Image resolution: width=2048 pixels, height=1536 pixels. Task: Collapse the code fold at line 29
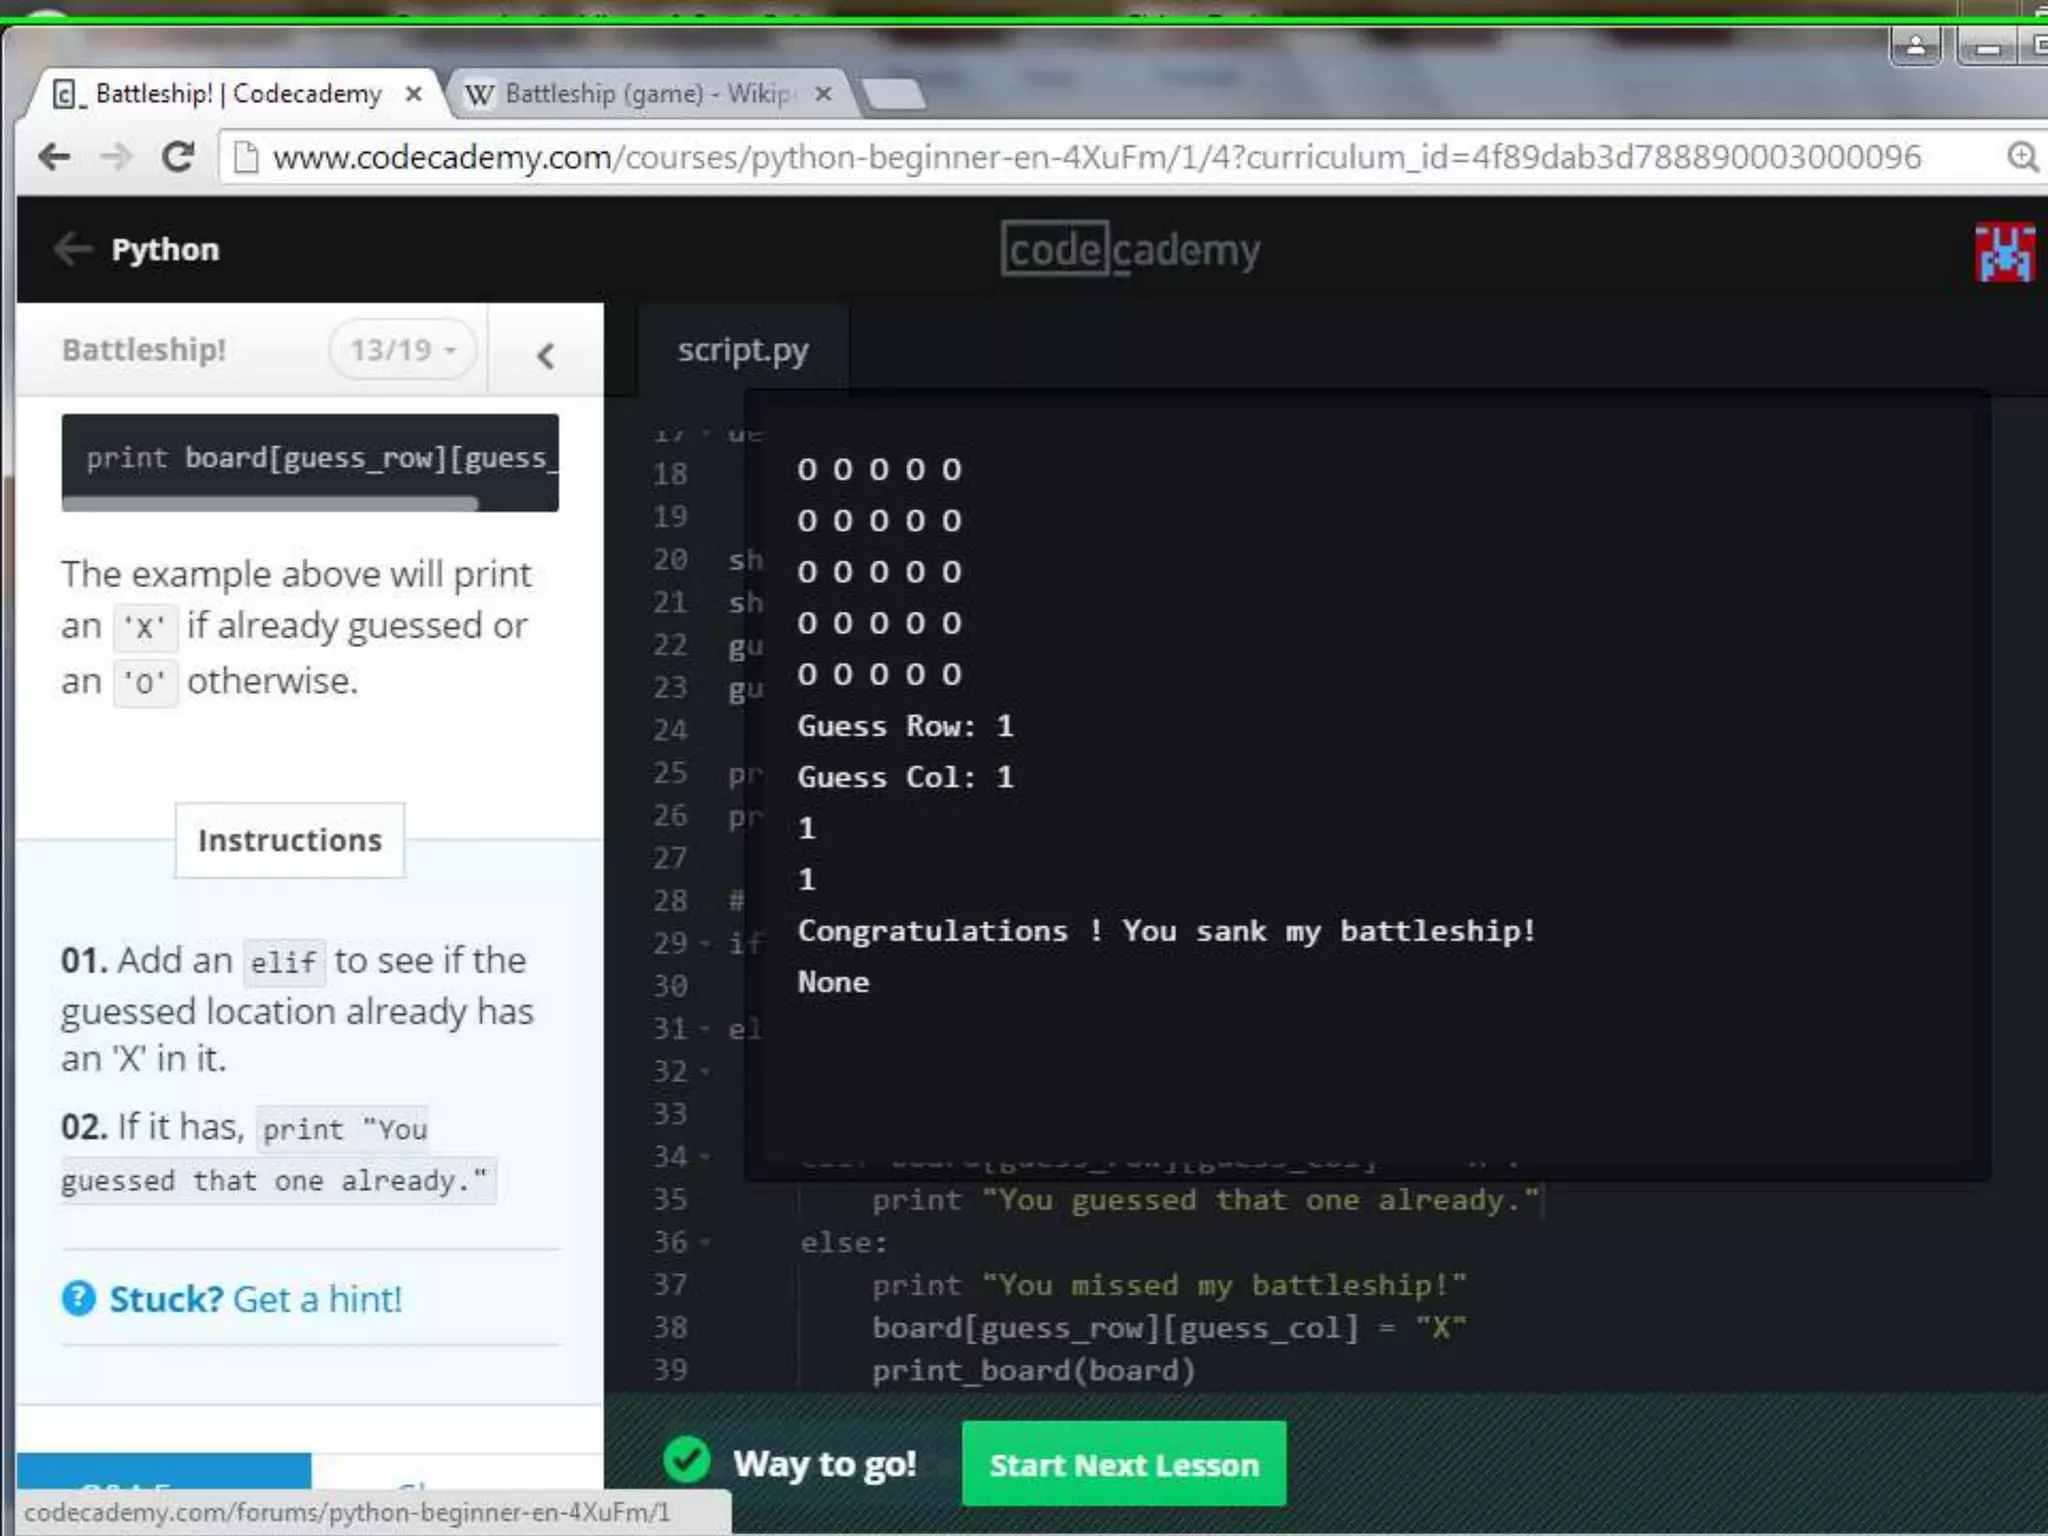pyautogui.click(x=705, y=944)
